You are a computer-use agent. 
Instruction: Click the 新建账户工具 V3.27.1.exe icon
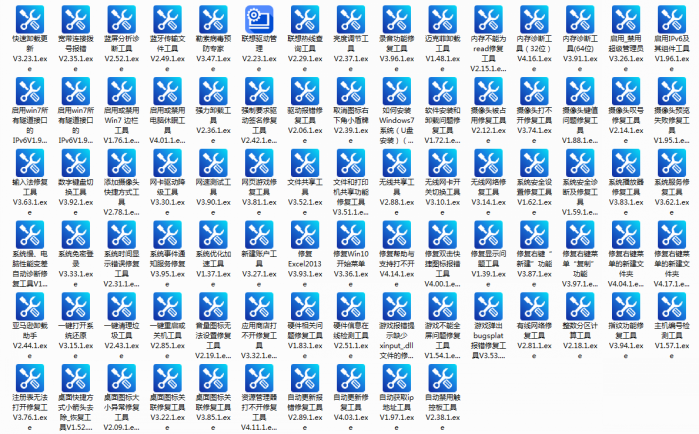[x=259, y=235]
